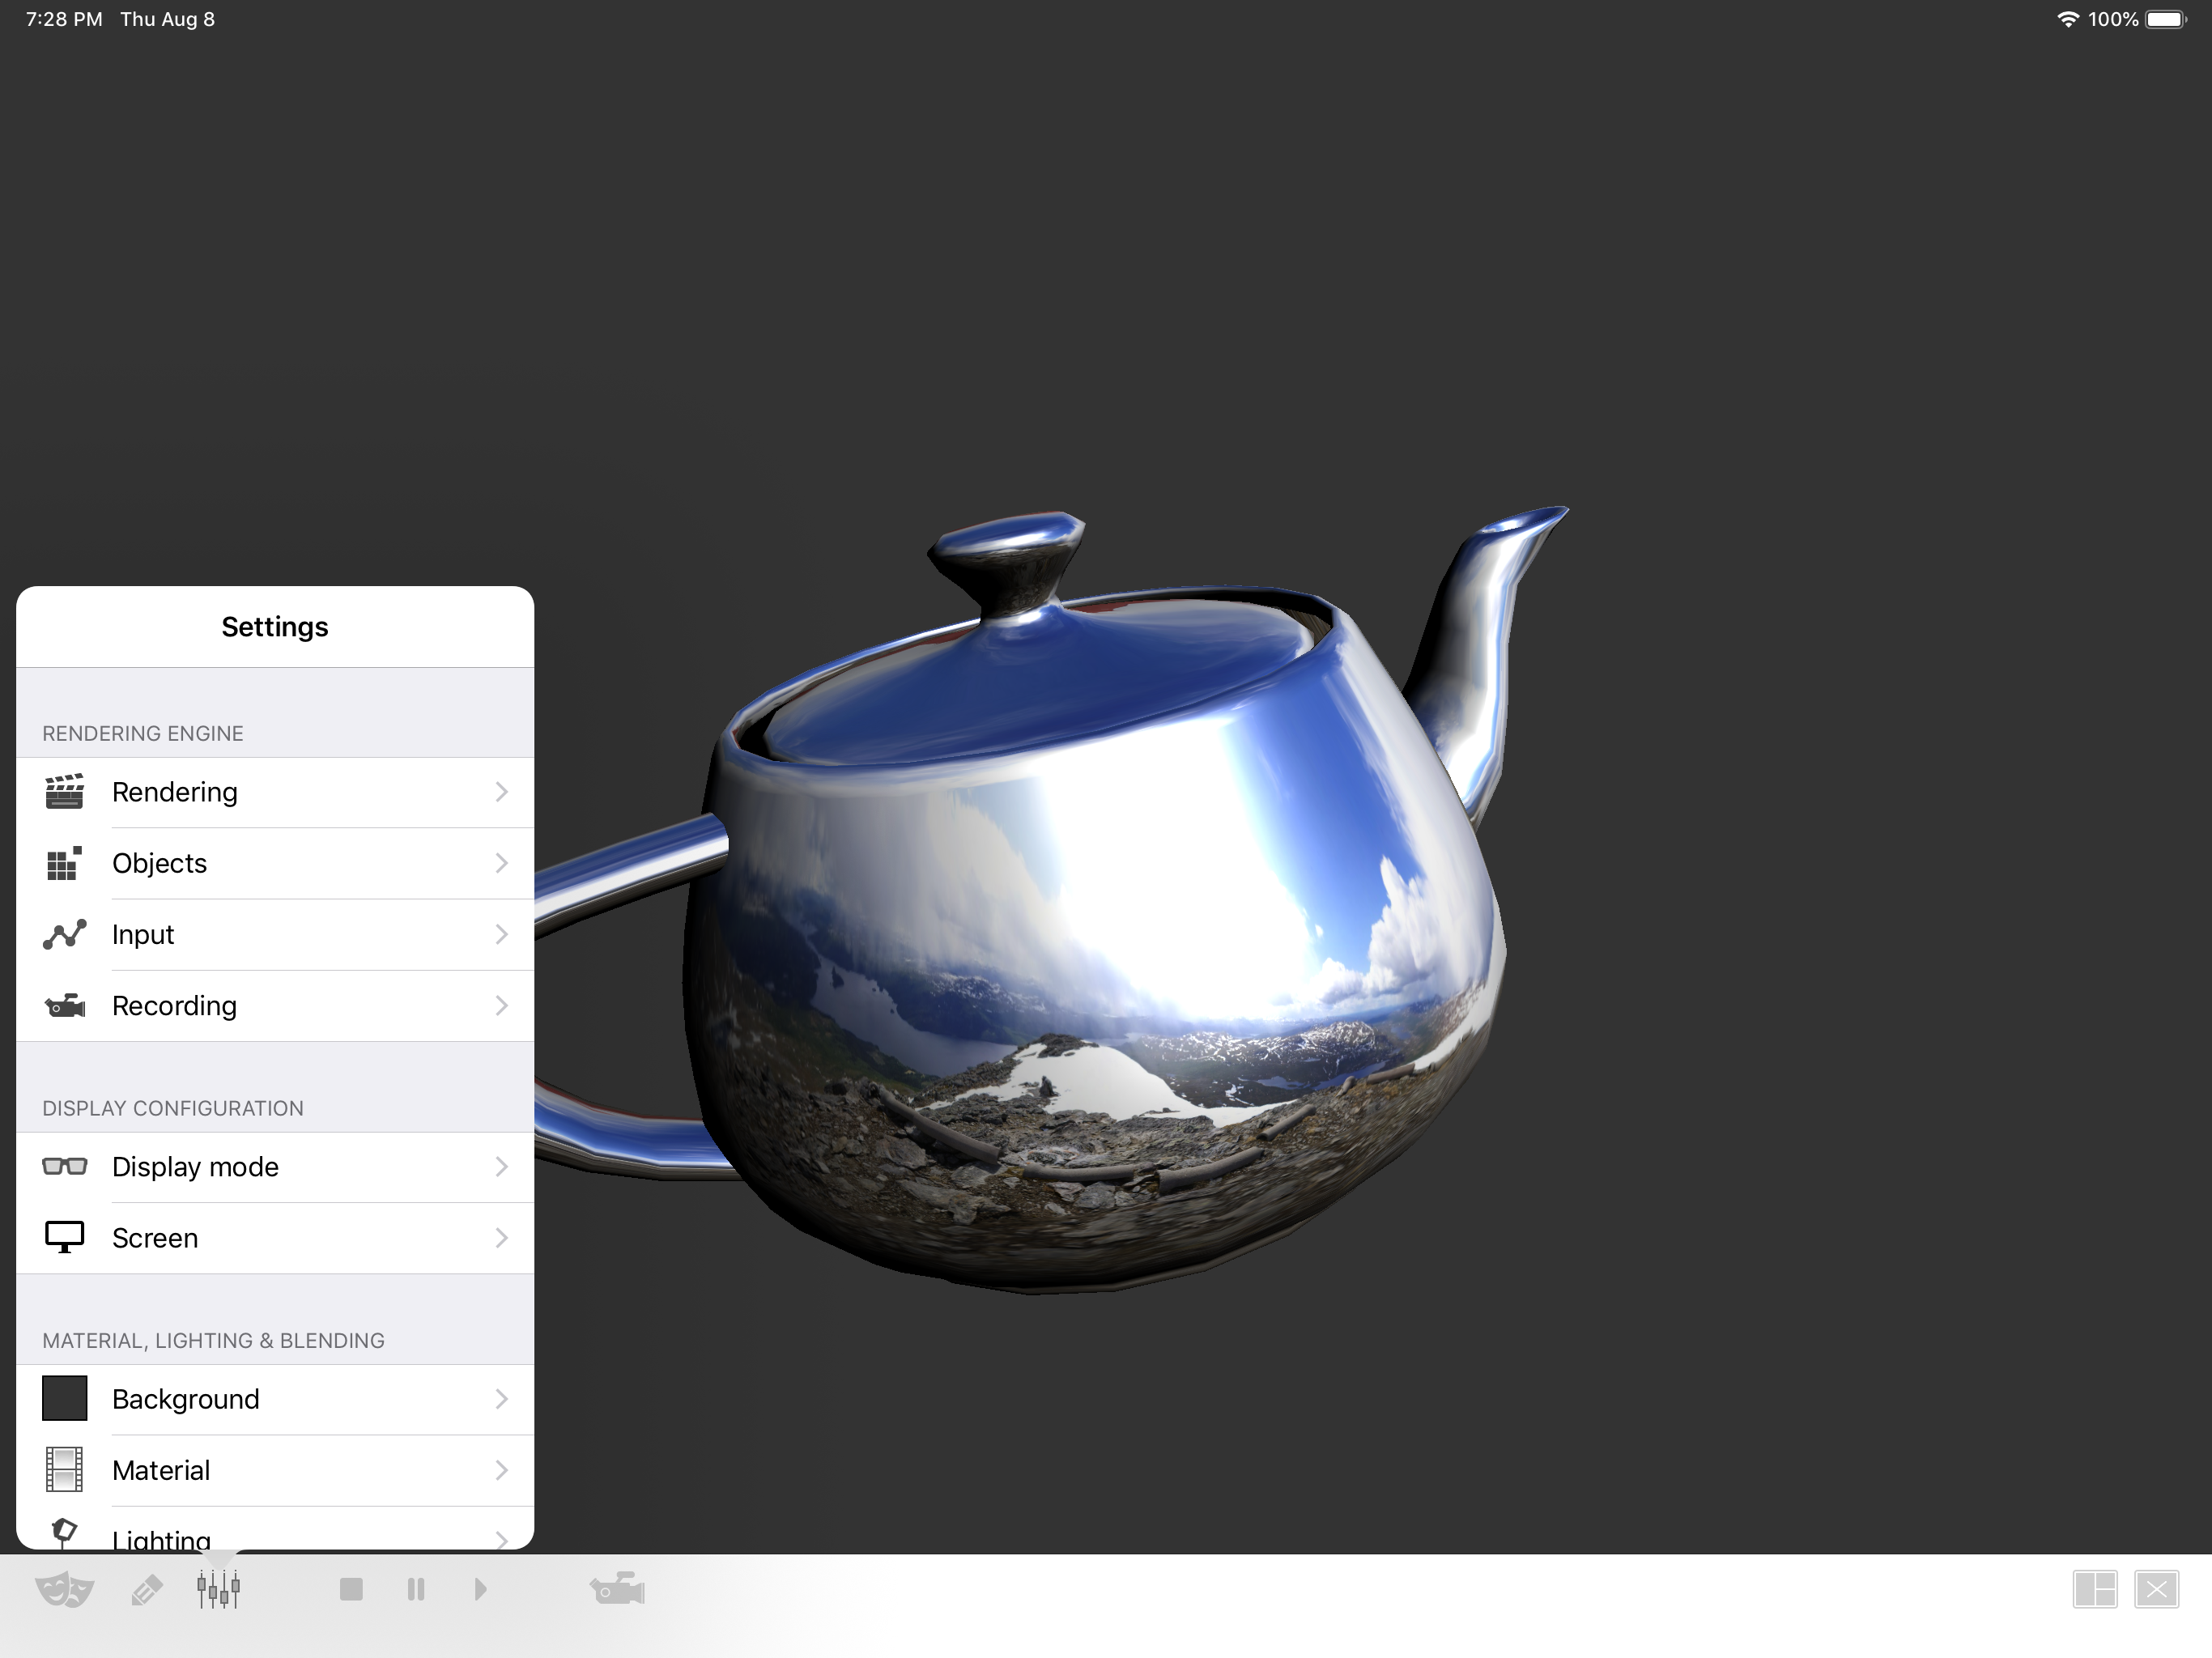Select the pencil edit tool

146,1590
